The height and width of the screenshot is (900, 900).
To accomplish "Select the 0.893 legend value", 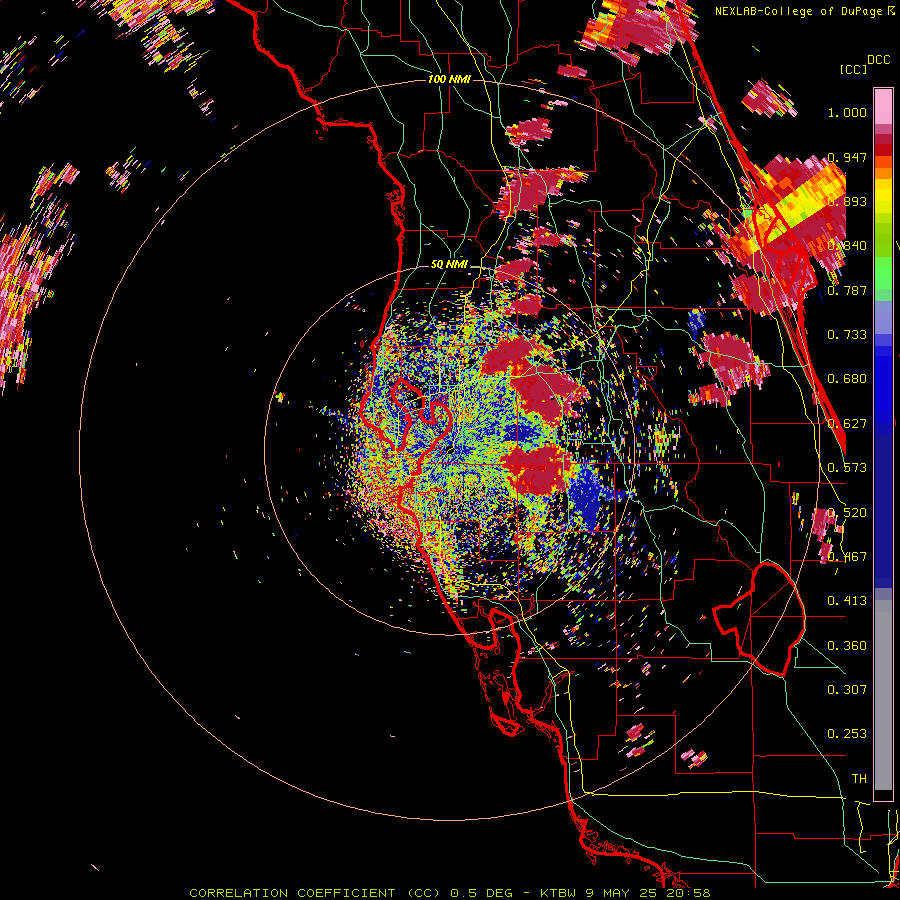I will 847,201.
